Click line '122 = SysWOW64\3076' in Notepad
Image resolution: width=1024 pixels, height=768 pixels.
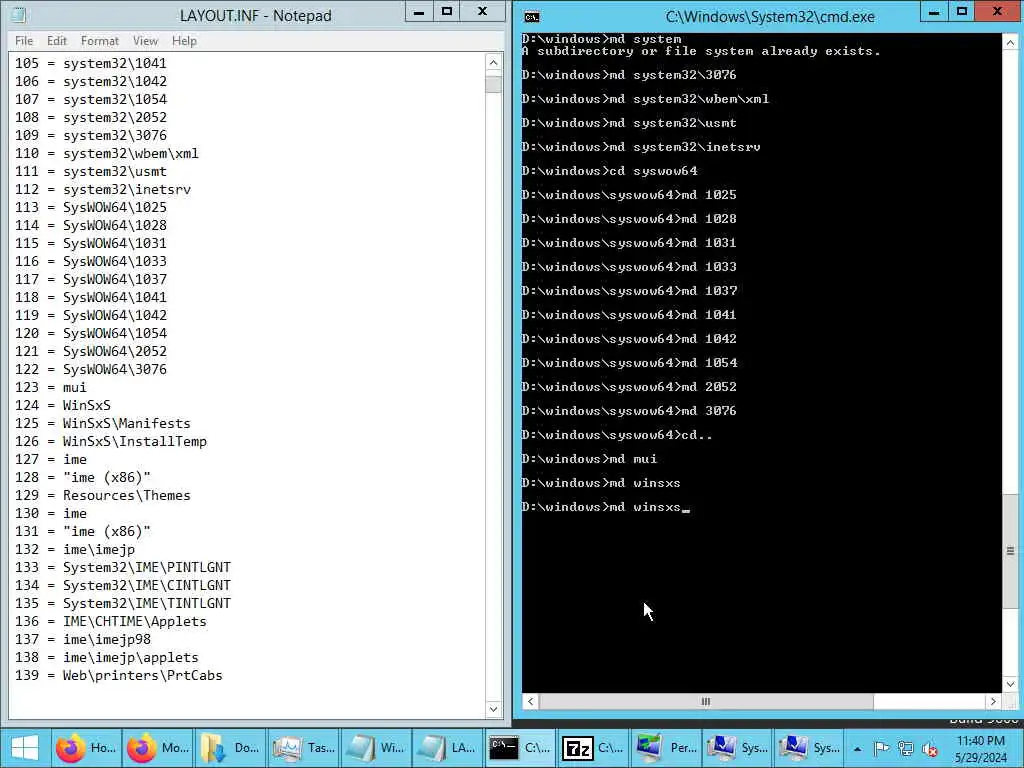(91, 369)
